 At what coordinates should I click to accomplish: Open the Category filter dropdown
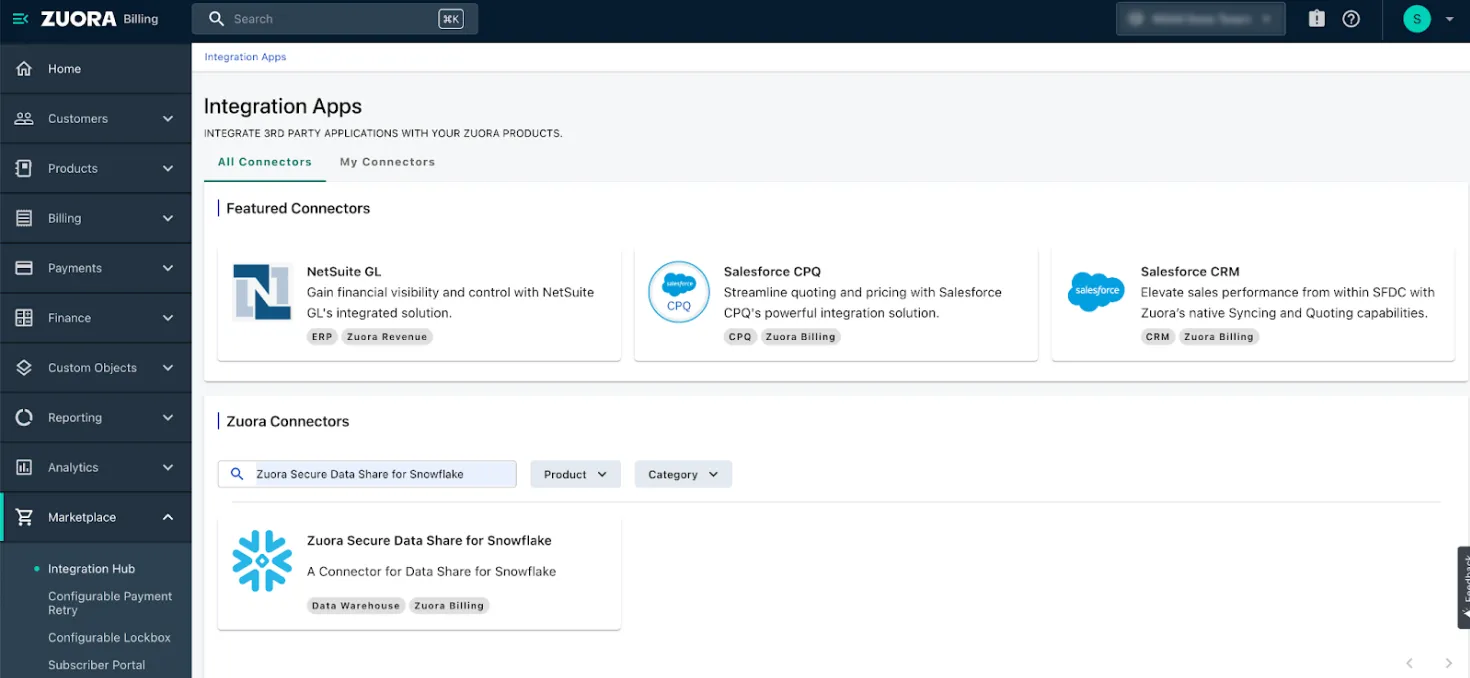tap(683, 474)
